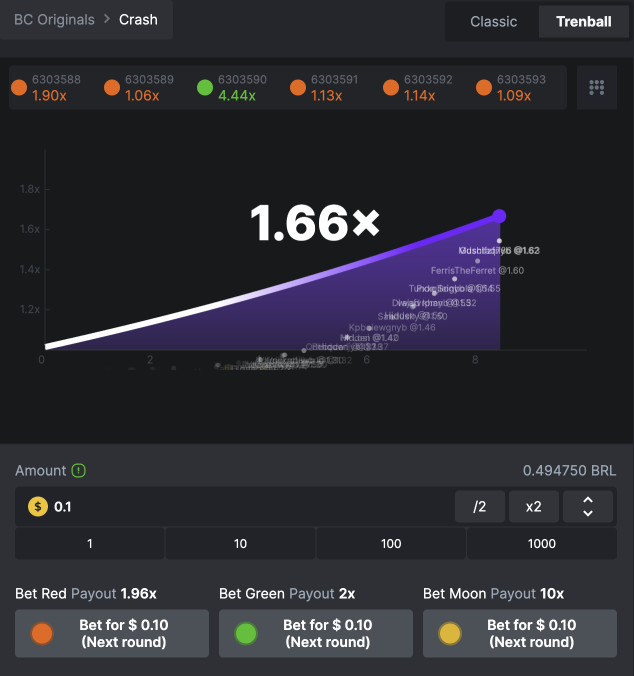Image resolution: width=634 pixels, height=676 pixels.
Task: Double the bet with x2 button
Action: click(x=534, y=507)
